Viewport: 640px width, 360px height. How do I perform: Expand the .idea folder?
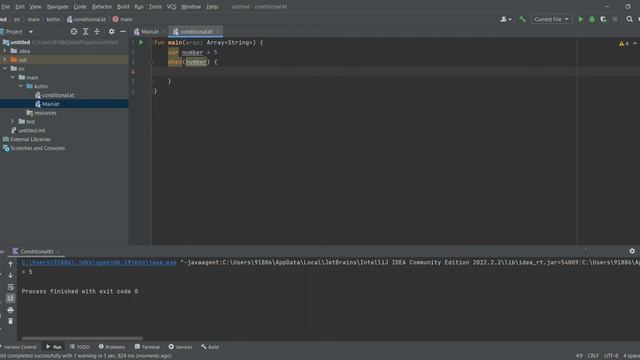(x=5, y=51)
